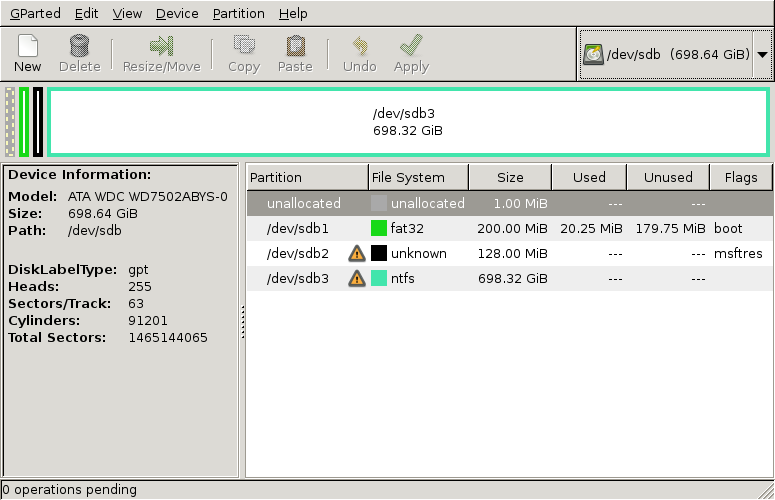Click the Undo arrow icon
Screen dimensions: 775x500
pyautogui.click(x=360, y=45)
